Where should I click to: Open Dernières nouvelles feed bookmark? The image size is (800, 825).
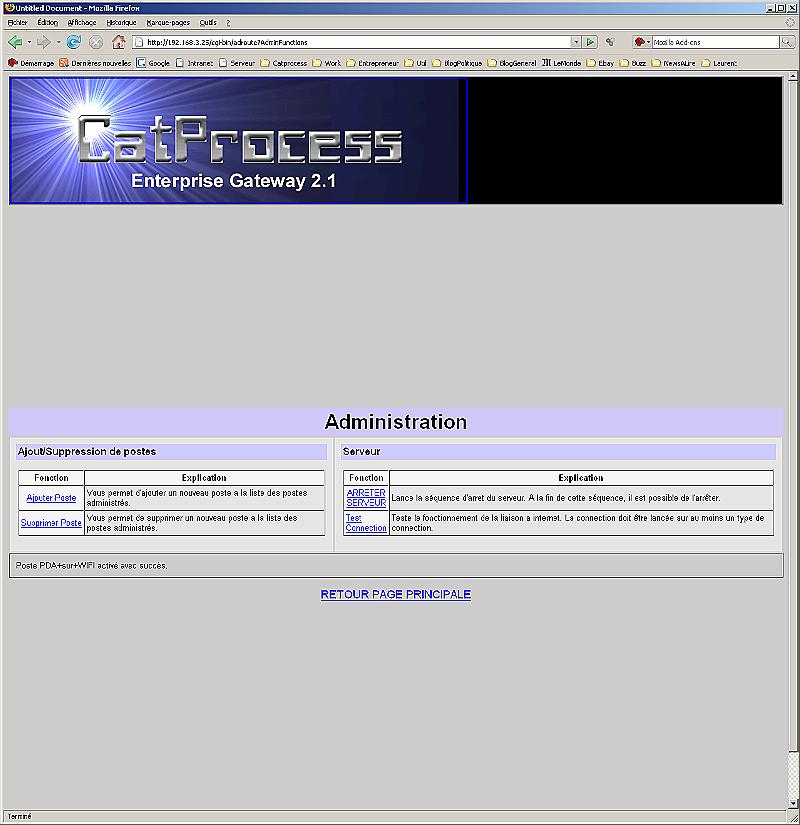click(x=95, y=63)
